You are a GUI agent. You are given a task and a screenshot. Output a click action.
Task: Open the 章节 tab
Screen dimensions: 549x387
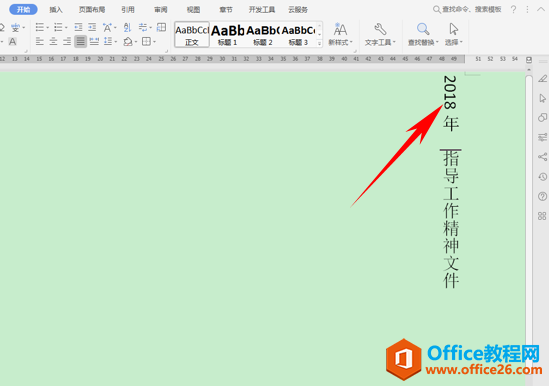pyautogui.click(x=226, y=9)
